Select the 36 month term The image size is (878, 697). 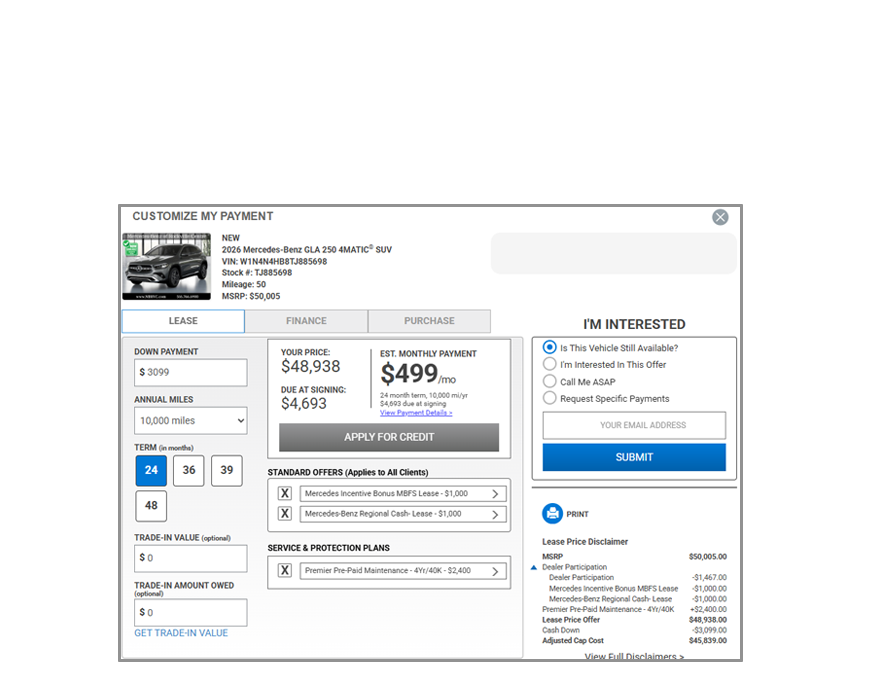[x=189, y=470]
